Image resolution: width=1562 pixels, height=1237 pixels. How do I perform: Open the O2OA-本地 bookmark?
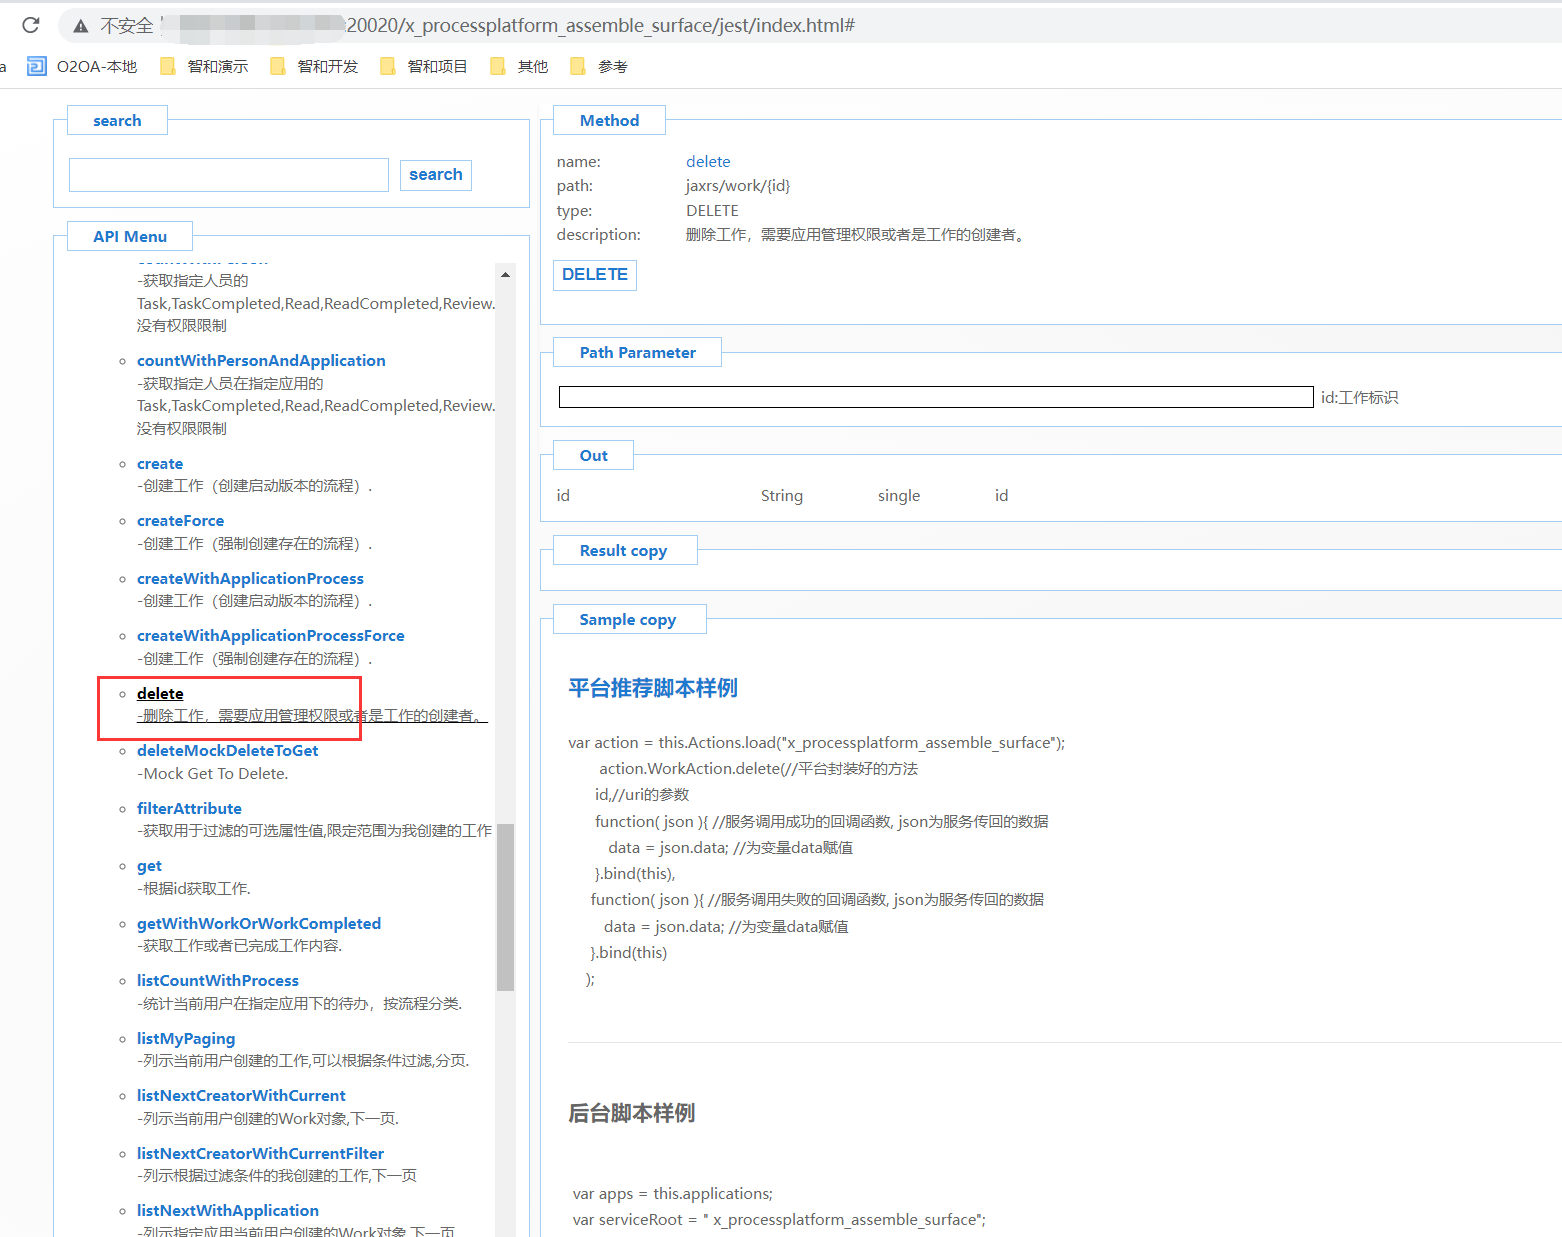click(x=82, y=66)
